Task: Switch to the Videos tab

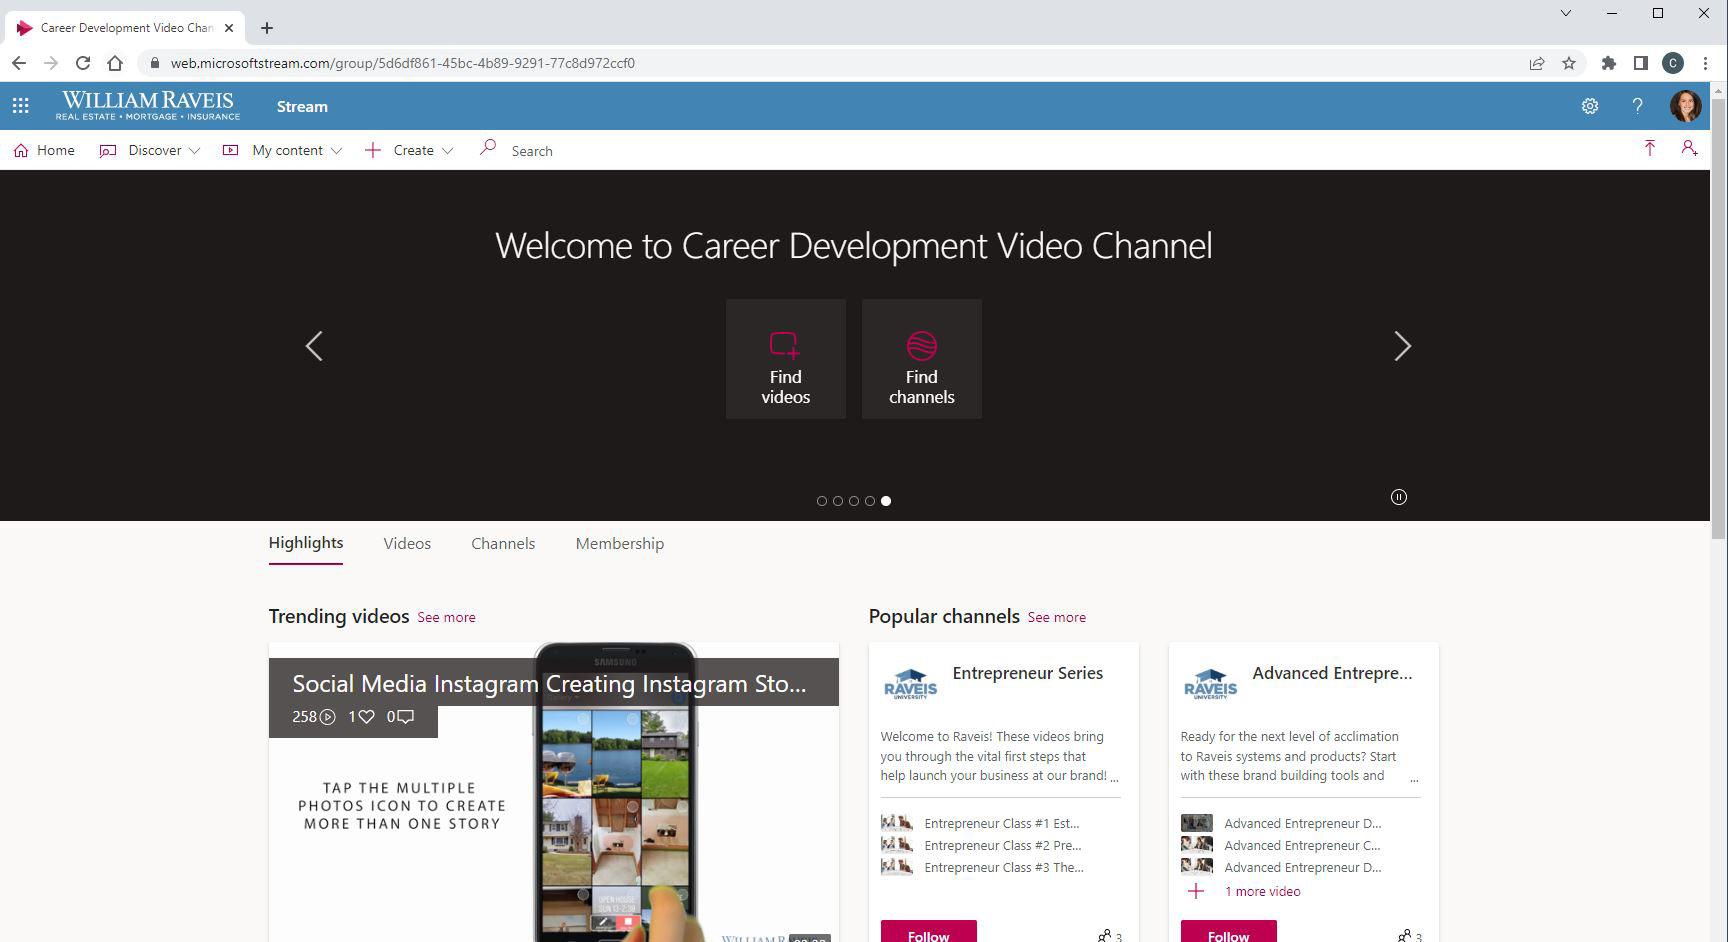Action: (x=407, y=544)
